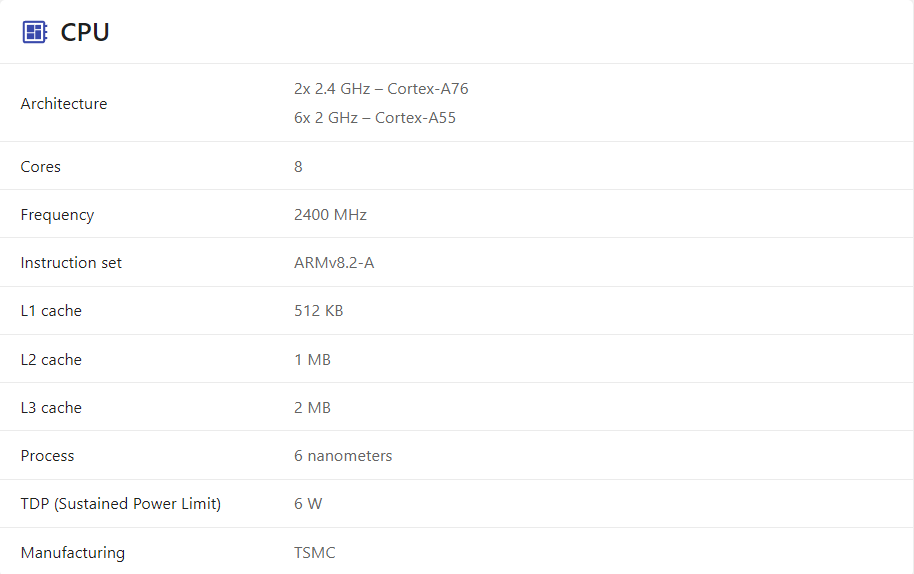Click the Manufacturing row label
The image size is (914, 574).
tap(73, 553)
